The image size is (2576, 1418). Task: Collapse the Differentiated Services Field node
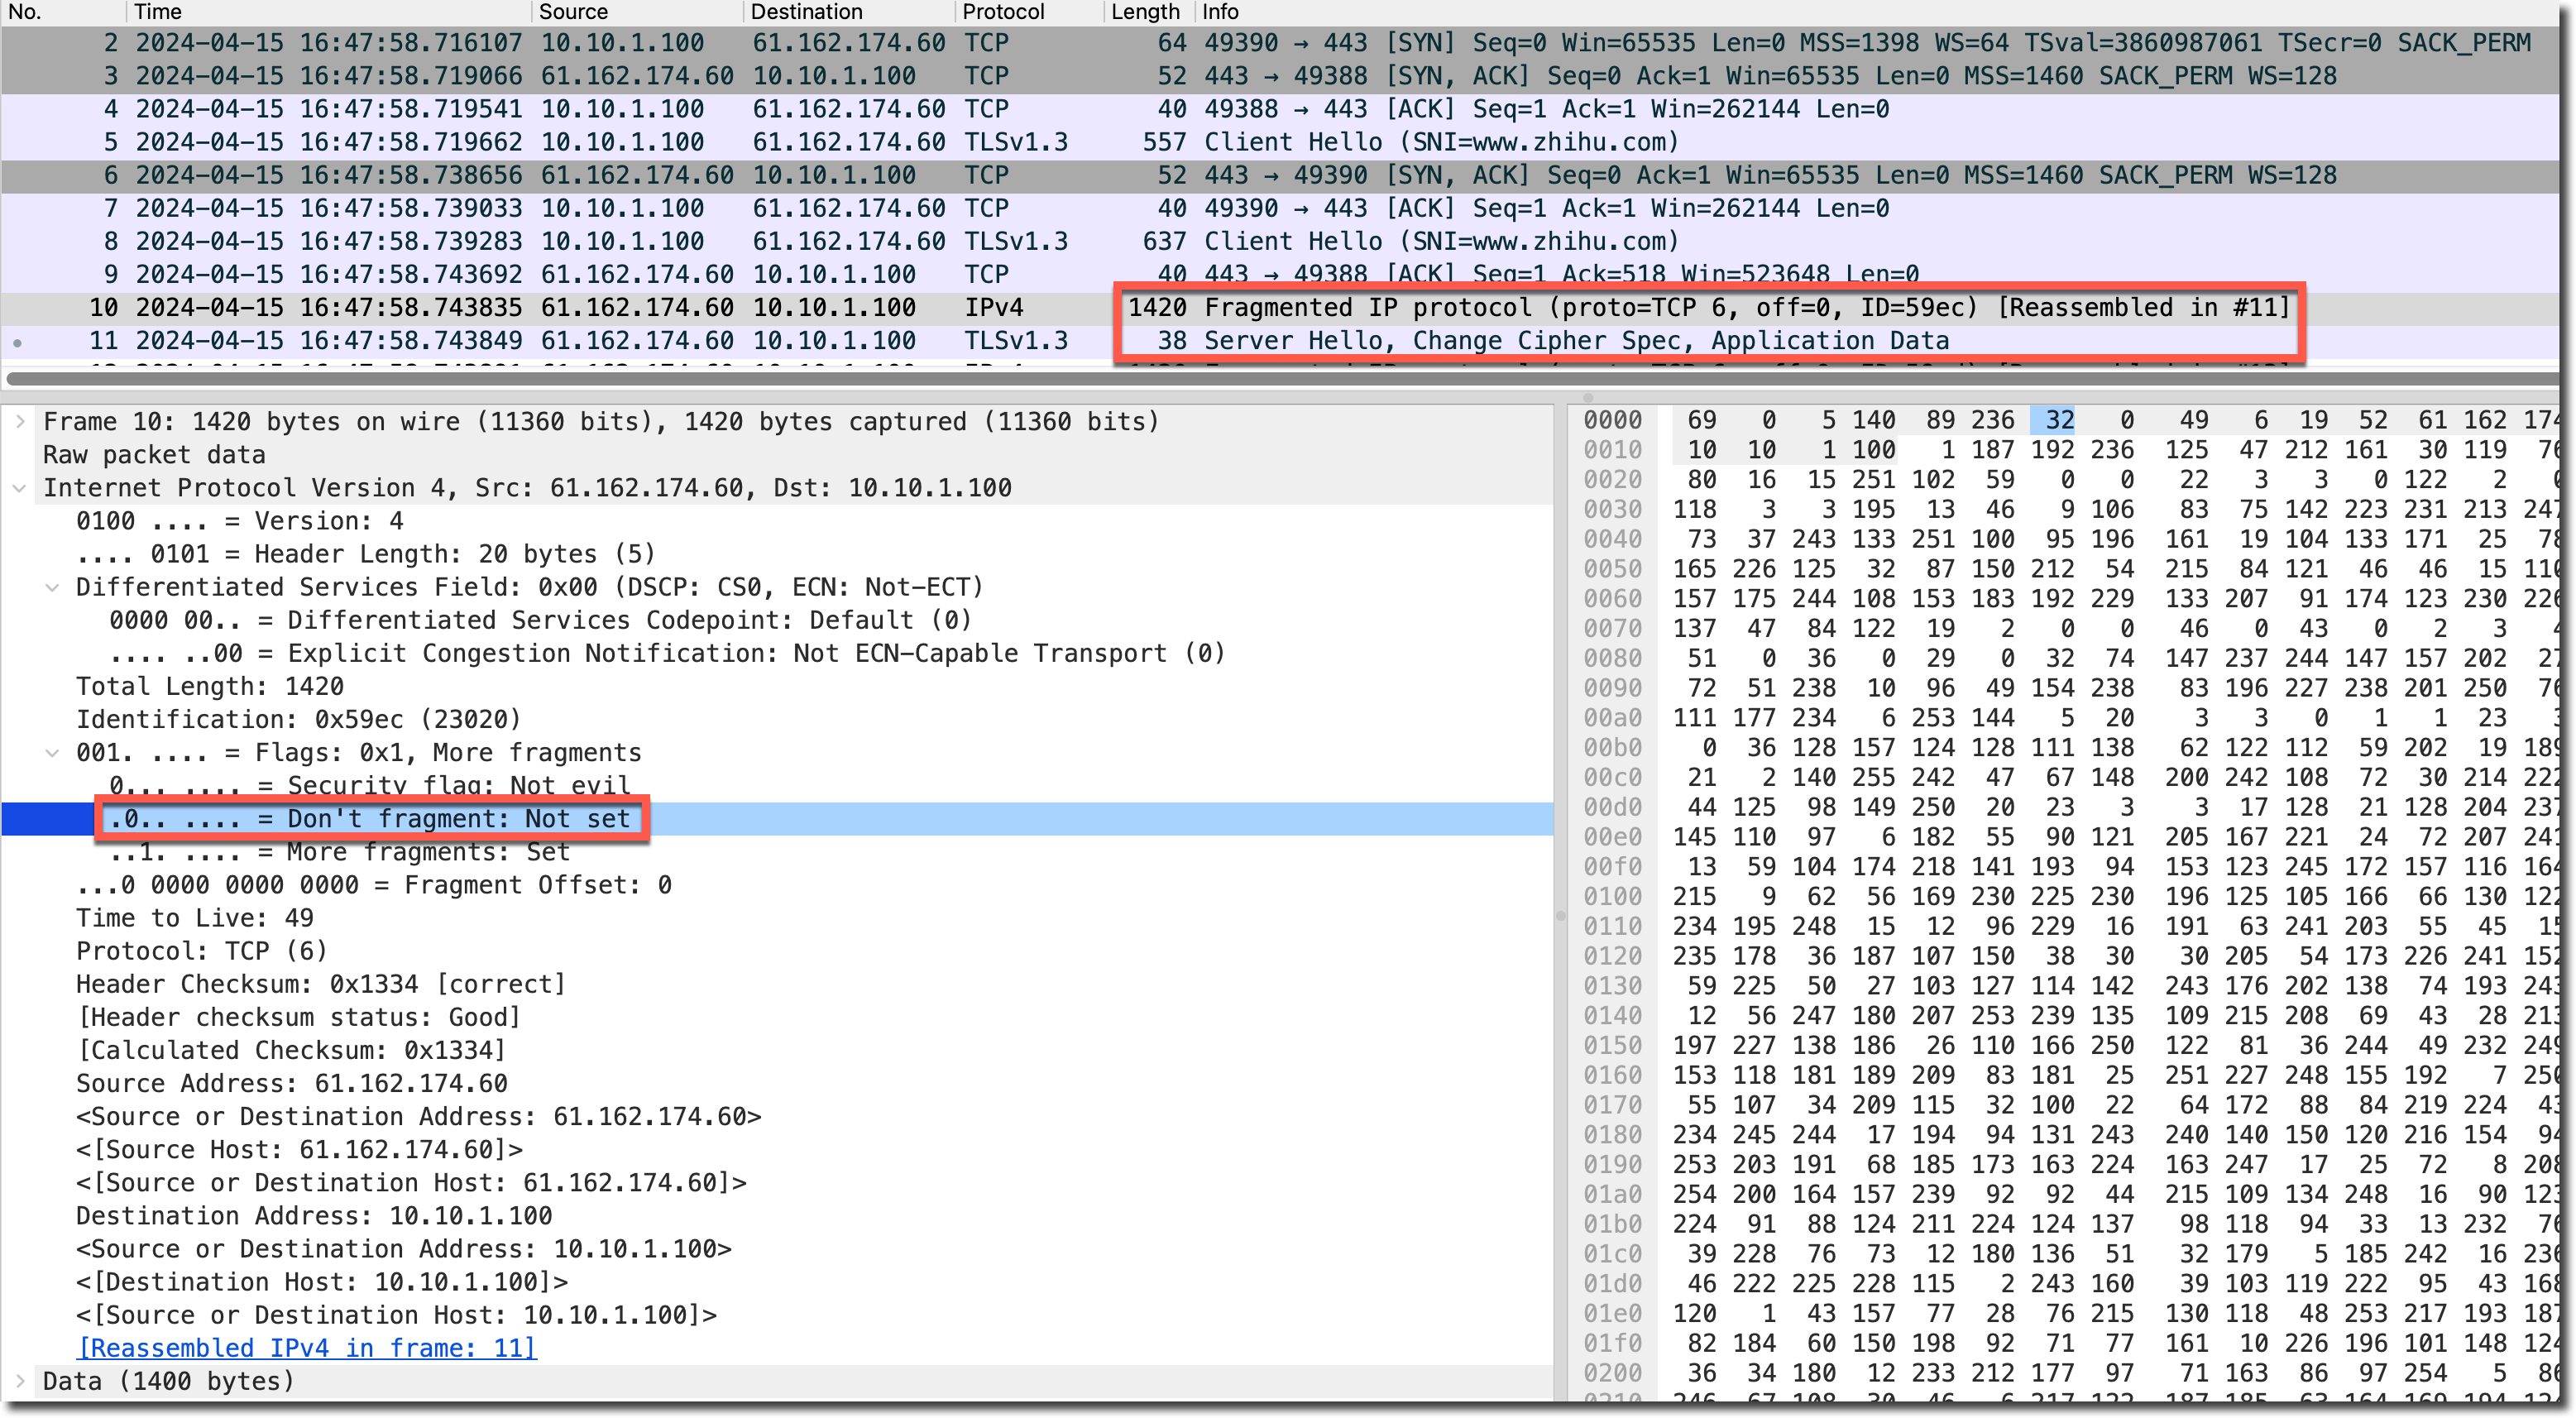(x=52, y=587)
